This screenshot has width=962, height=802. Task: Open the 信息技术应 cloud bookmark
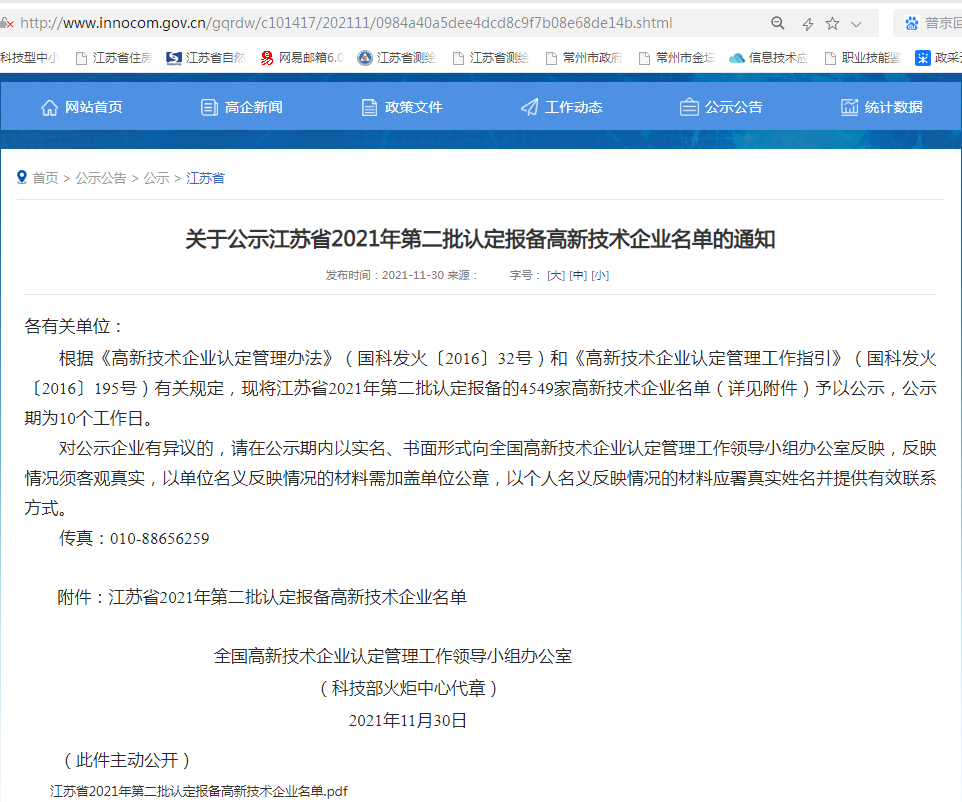coord(768,58)
